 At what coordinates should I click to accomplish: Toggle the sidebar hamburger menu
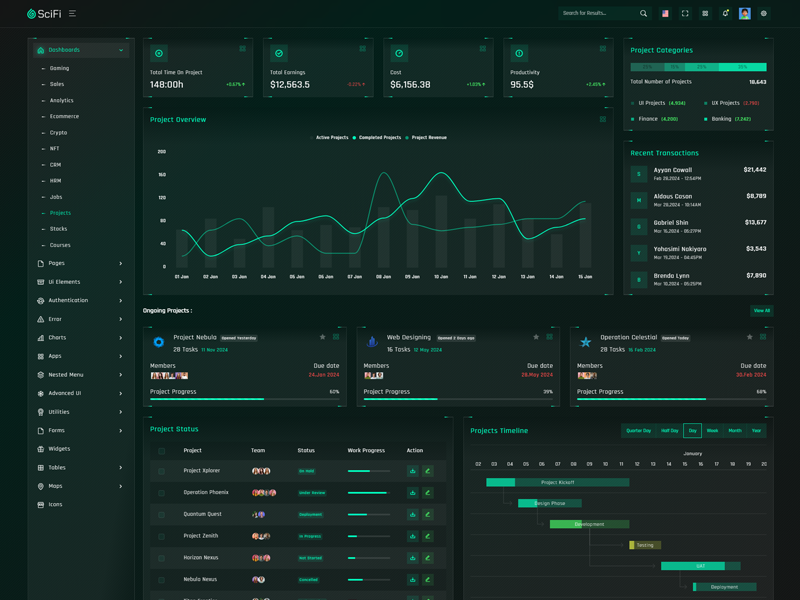(x=72, y=14)
